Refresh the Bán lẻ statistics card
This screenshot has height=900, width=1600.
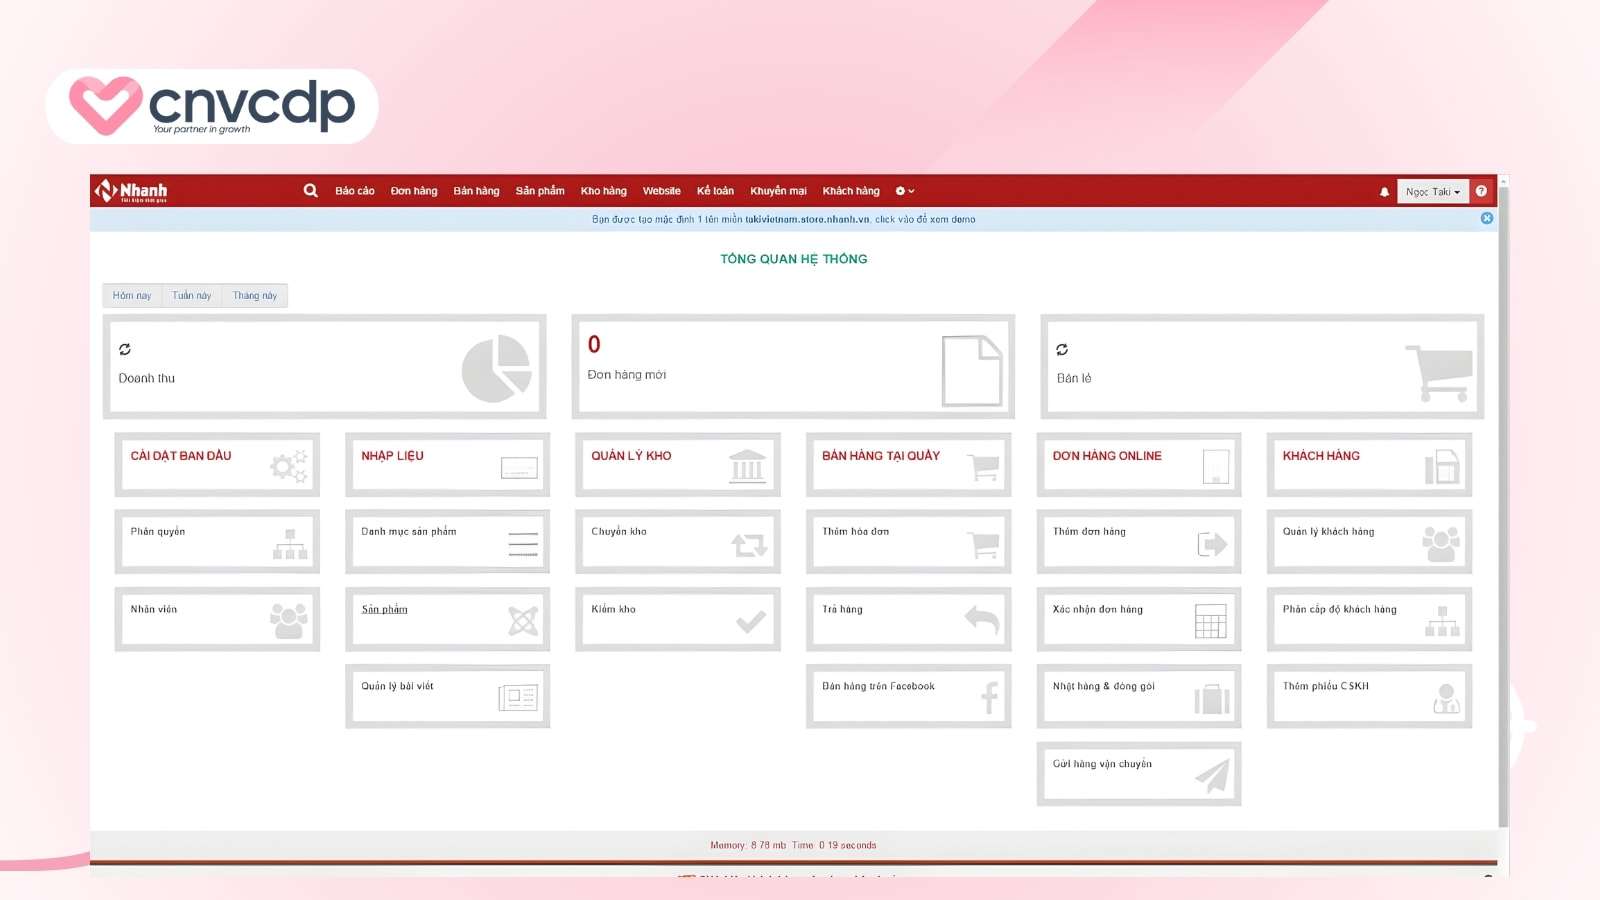(x=1061, y=351)
